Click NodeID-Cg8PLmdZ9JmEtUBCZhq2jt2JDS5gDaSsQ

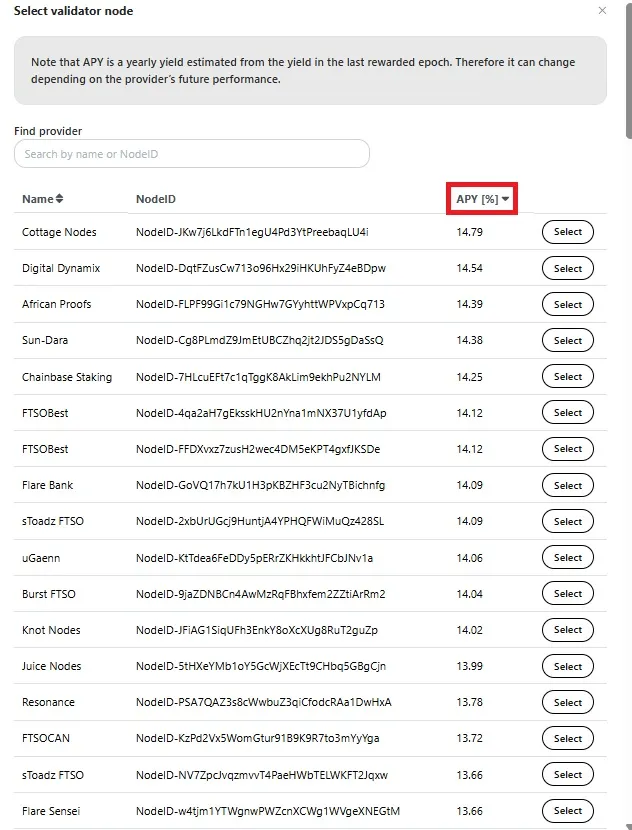pos(260,340)
